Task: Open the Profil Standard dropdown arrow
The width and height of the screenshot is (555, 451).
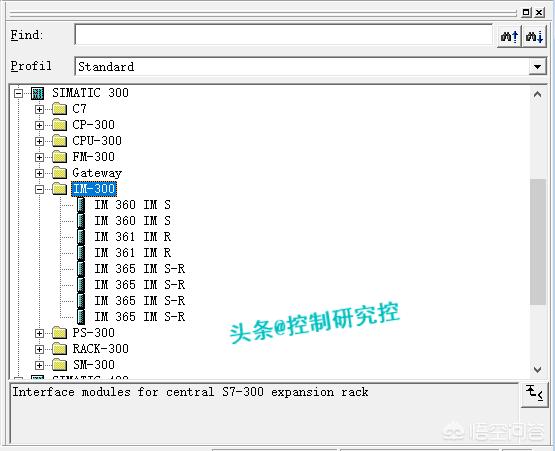Action: point(537,67)
